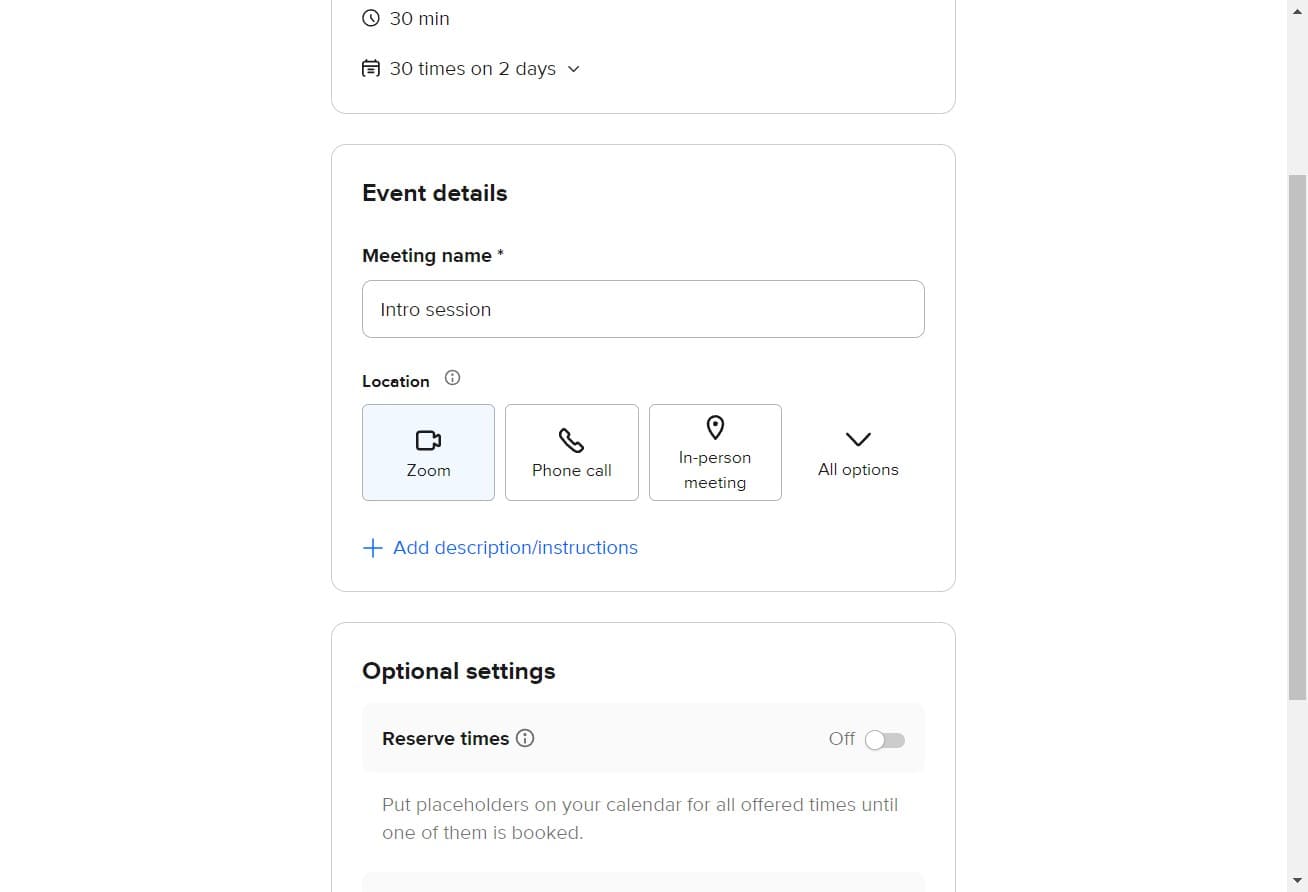Click the info icon beside Reserve times
Viewport: 1308px width, 892px height.
(x=525, y=738)
